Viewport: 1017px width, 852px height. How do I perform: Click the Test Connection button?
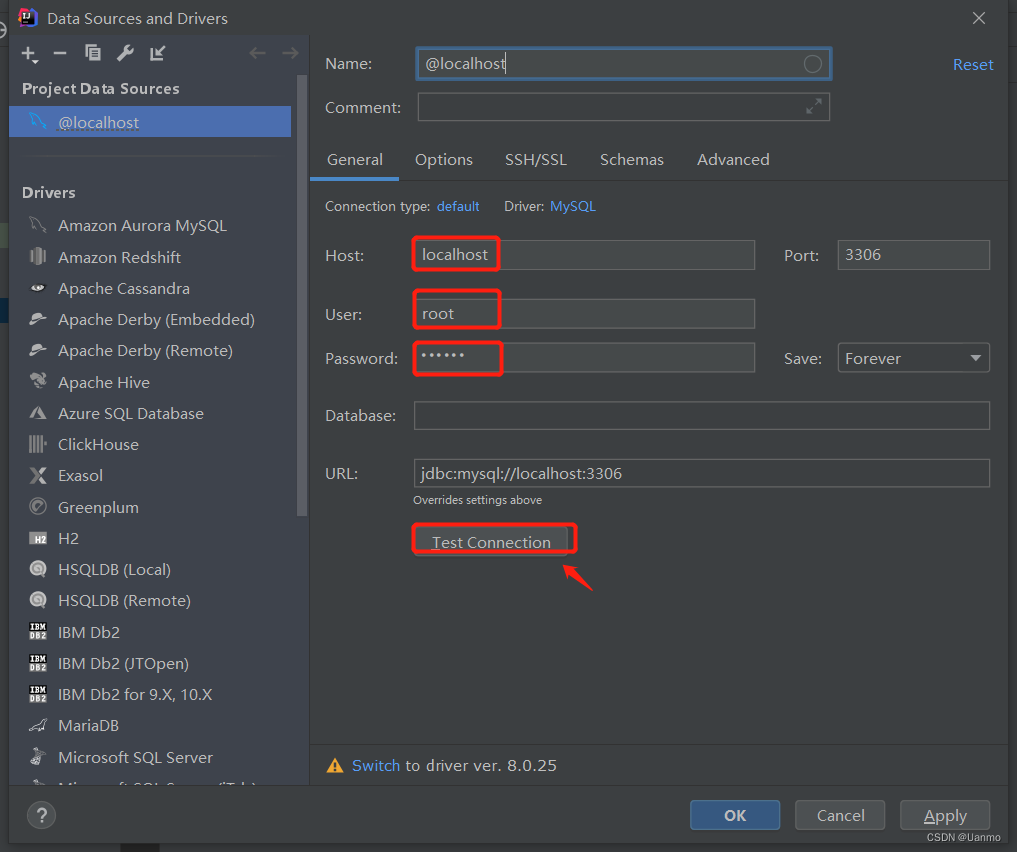(x=491, y=541)
